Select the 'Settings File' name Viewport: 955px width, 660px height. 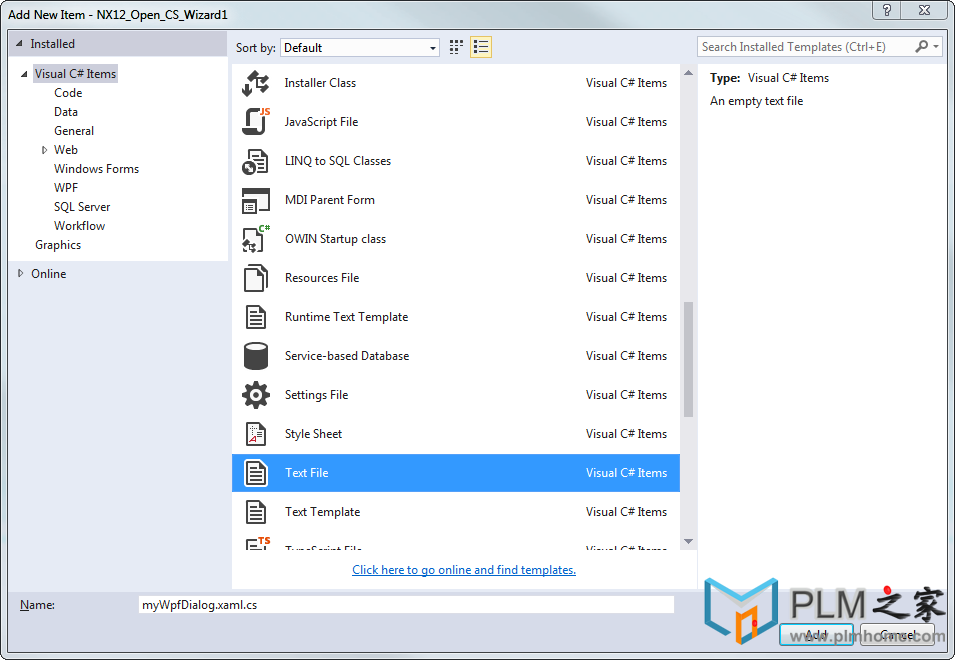coord(316,395)
